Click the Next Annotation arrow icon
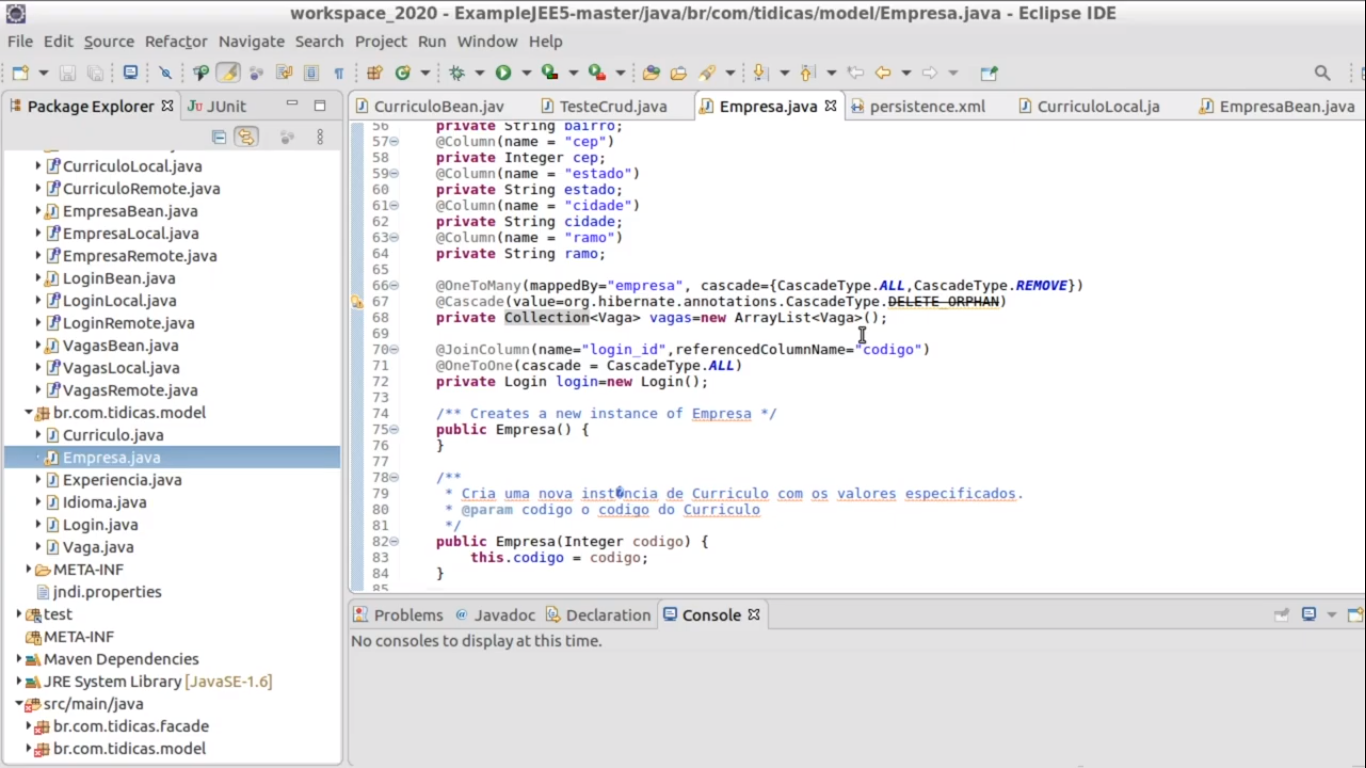Screen dimensions: 1366x768 pyautogui.click(x=760, y=73)
